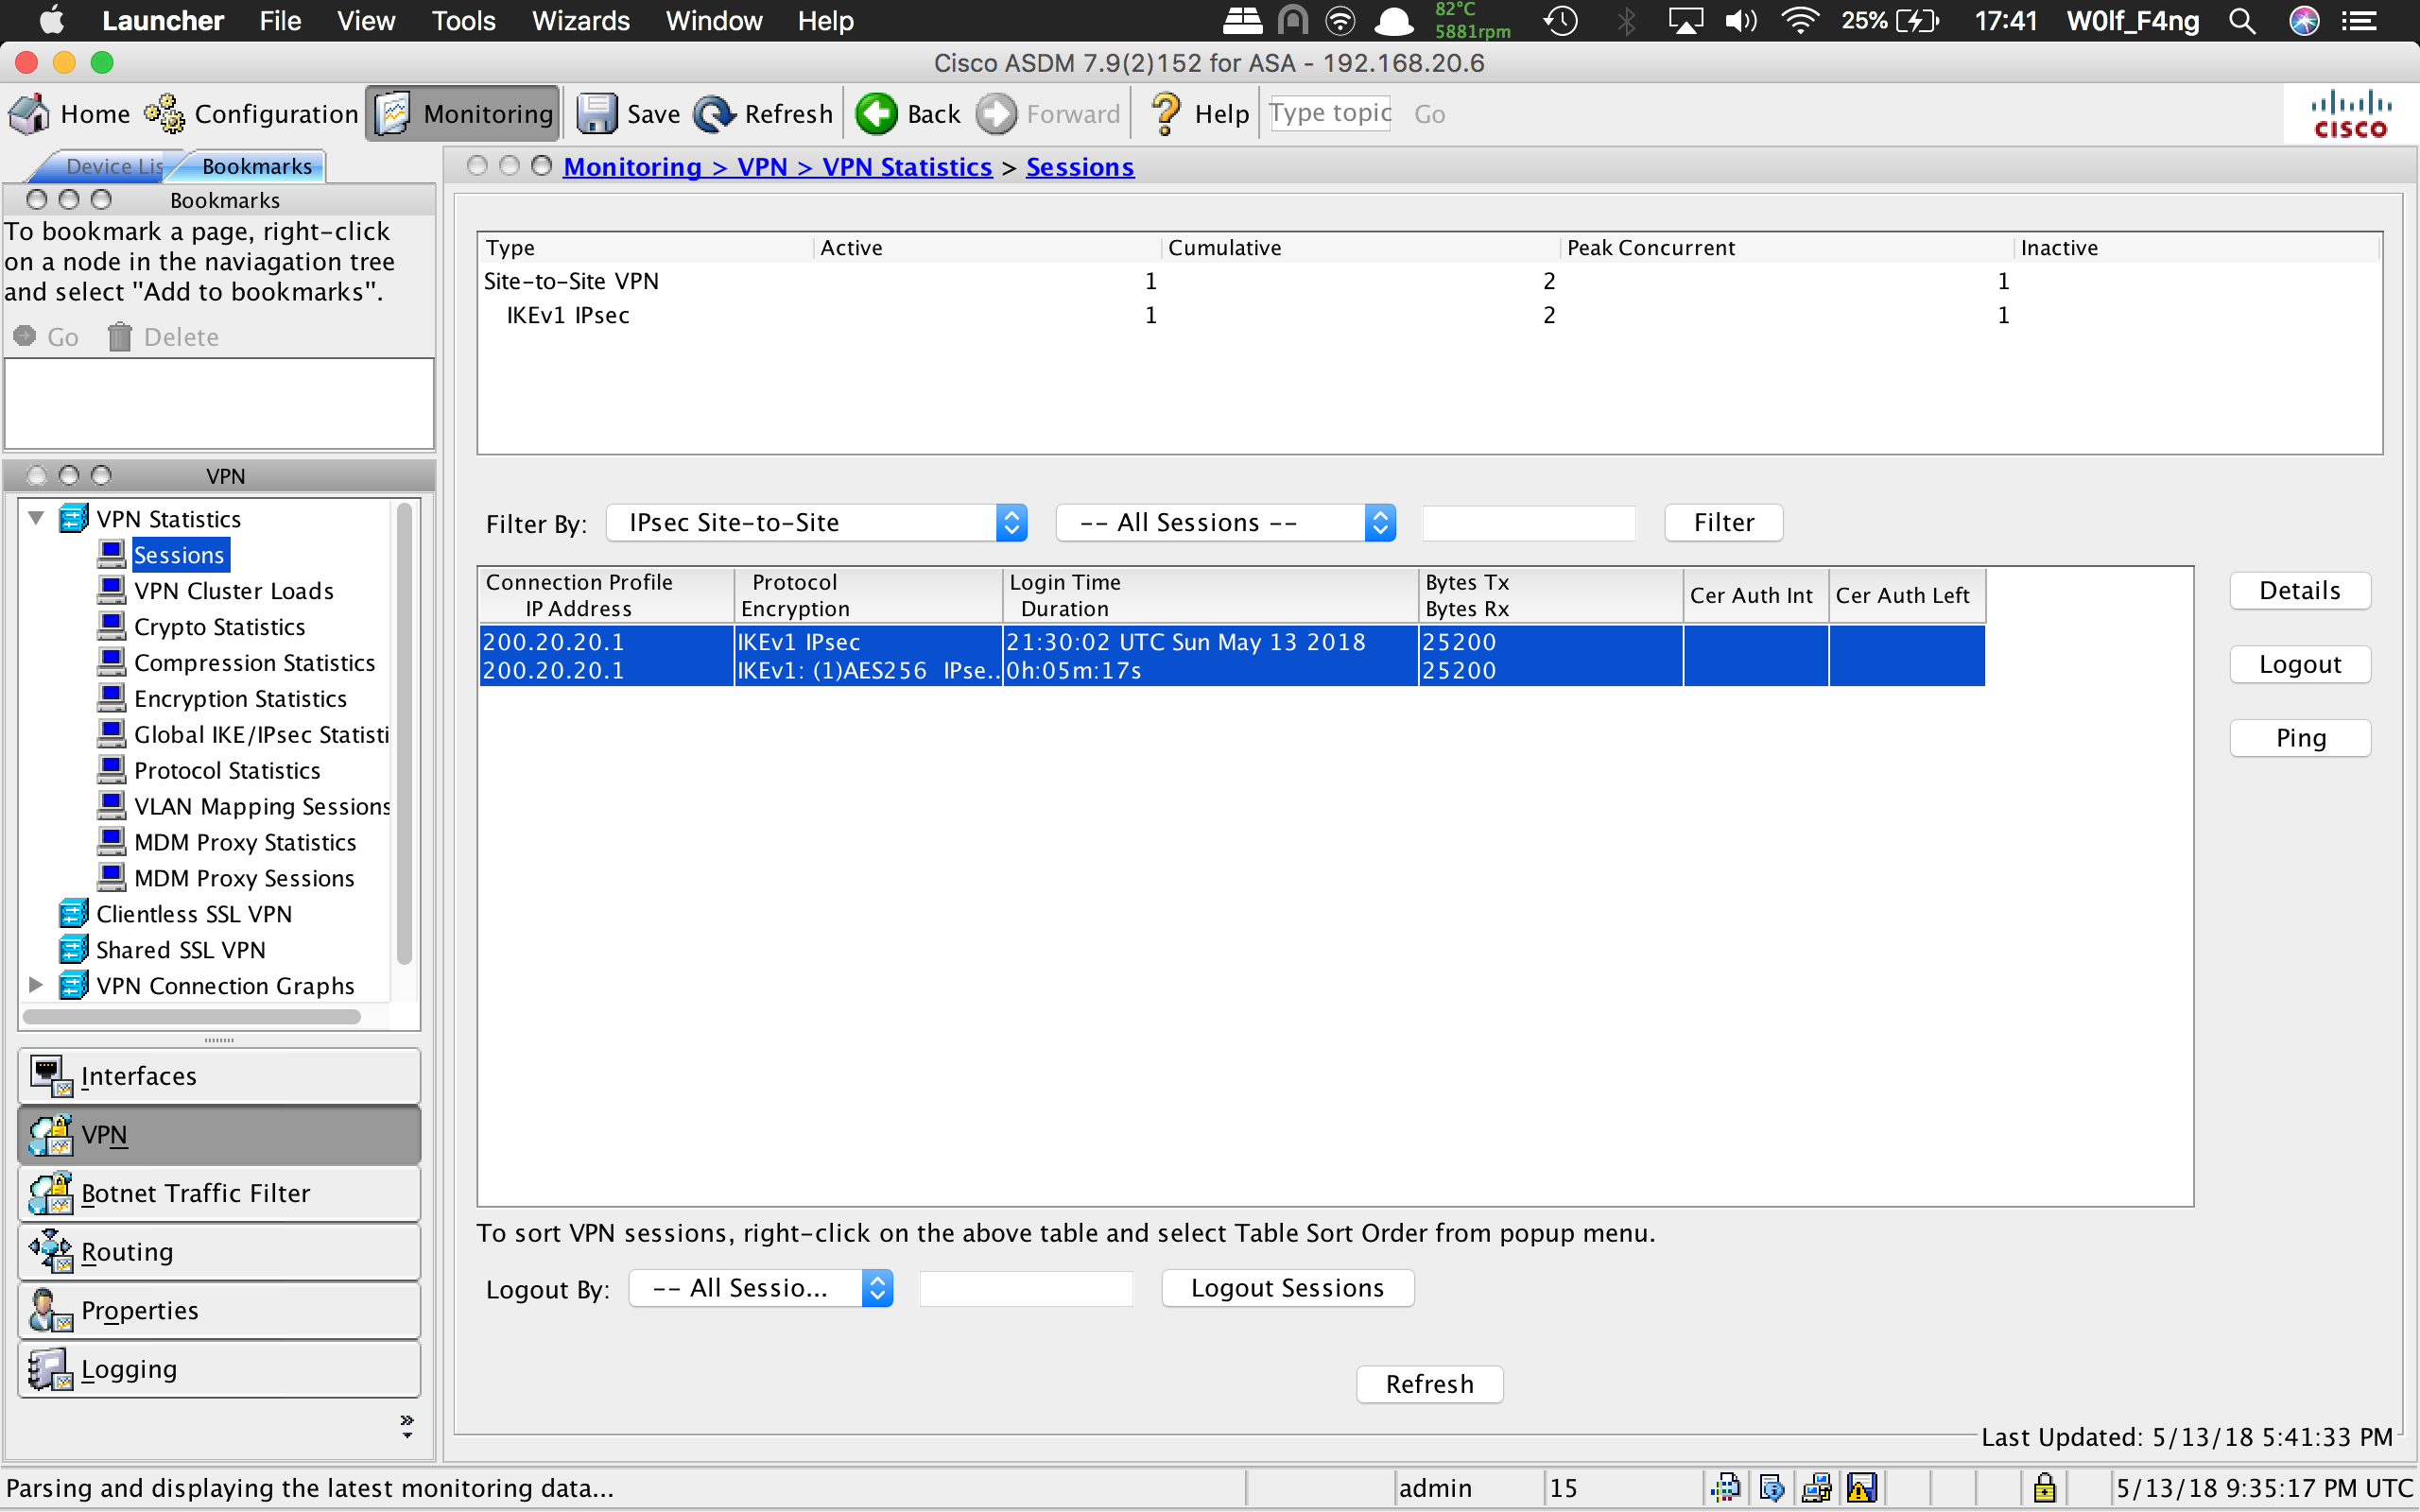This screenshot has width=2420, height=1512.
Task: Click the Save floppy disk icon
Action: coord(597,114)
